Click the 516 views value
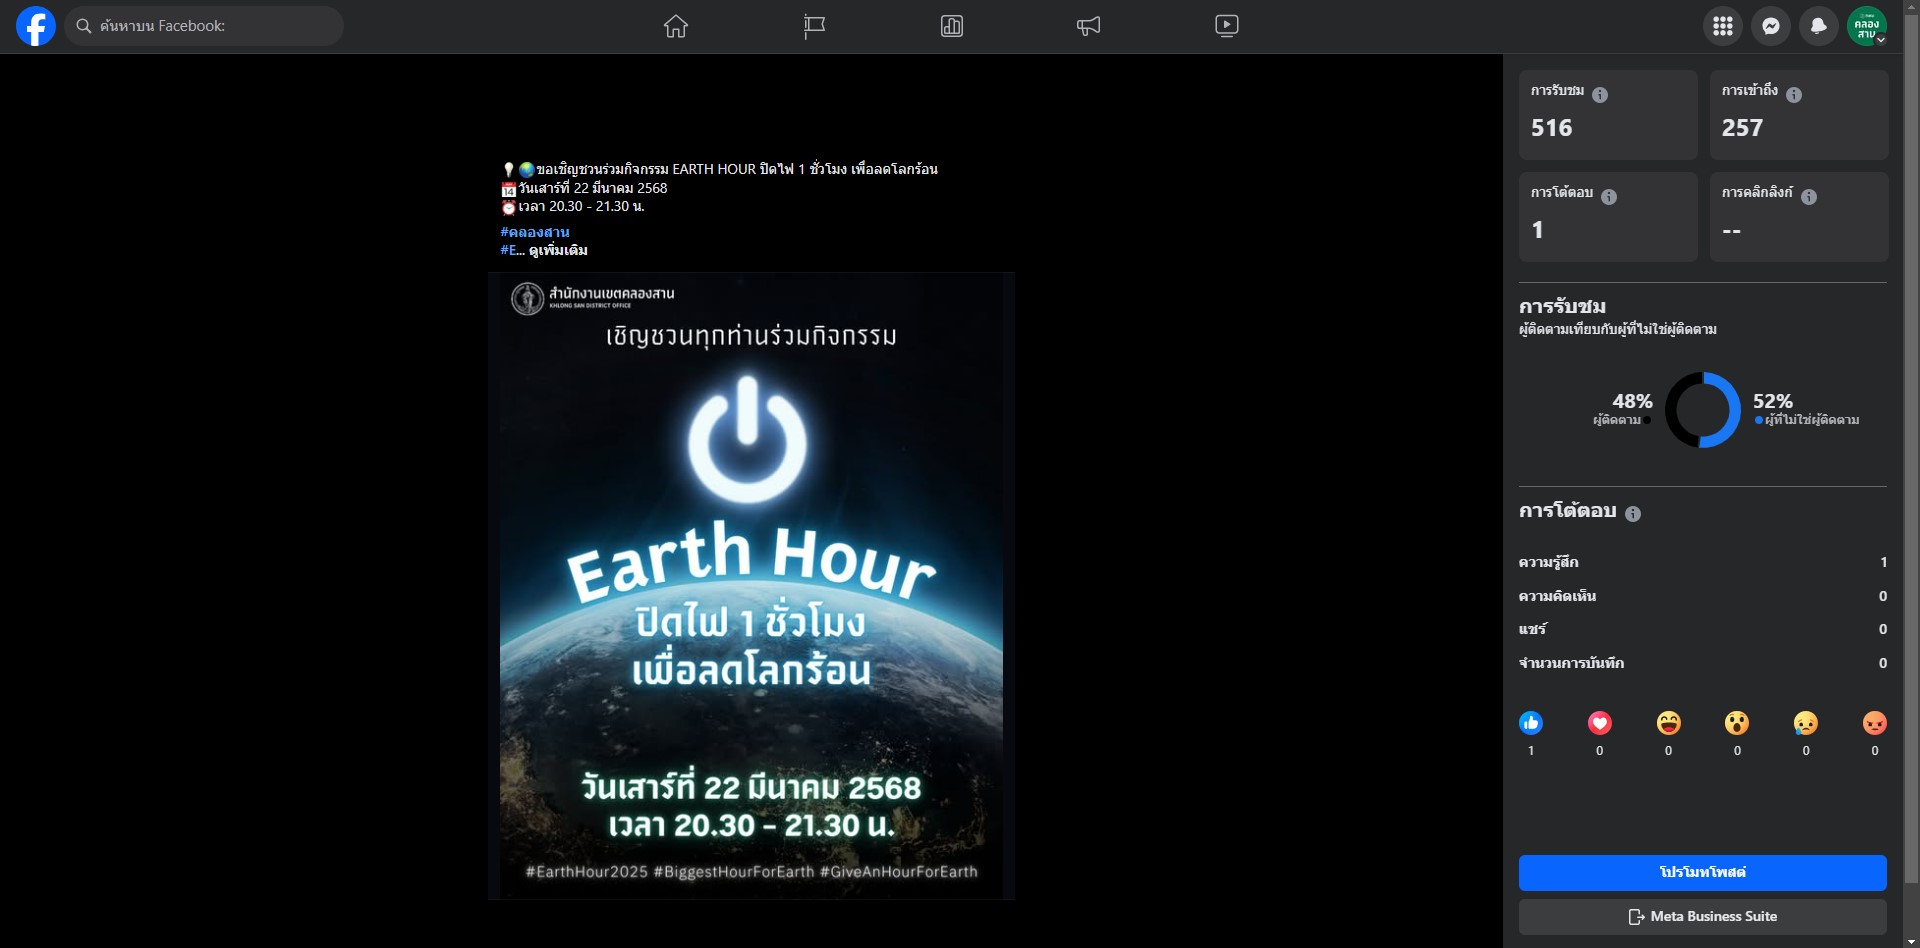 pos(1552,128)
